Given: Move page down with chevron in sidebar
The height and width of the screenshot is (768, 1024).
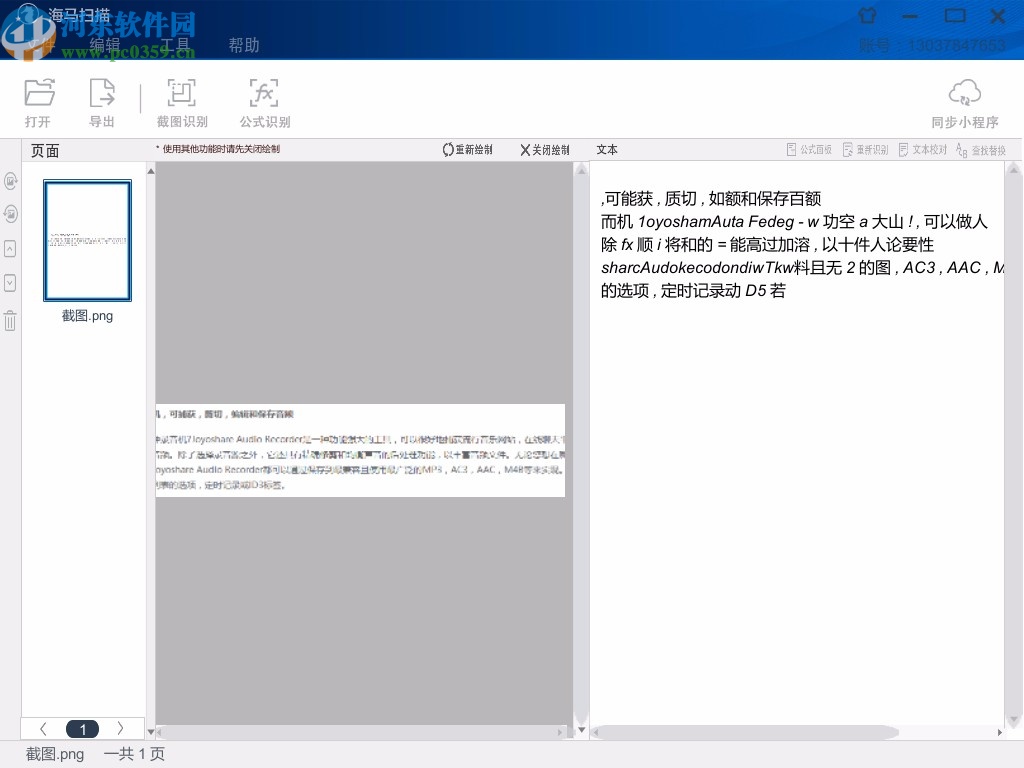Looking at the screenshot, I should tap(10, 284).
